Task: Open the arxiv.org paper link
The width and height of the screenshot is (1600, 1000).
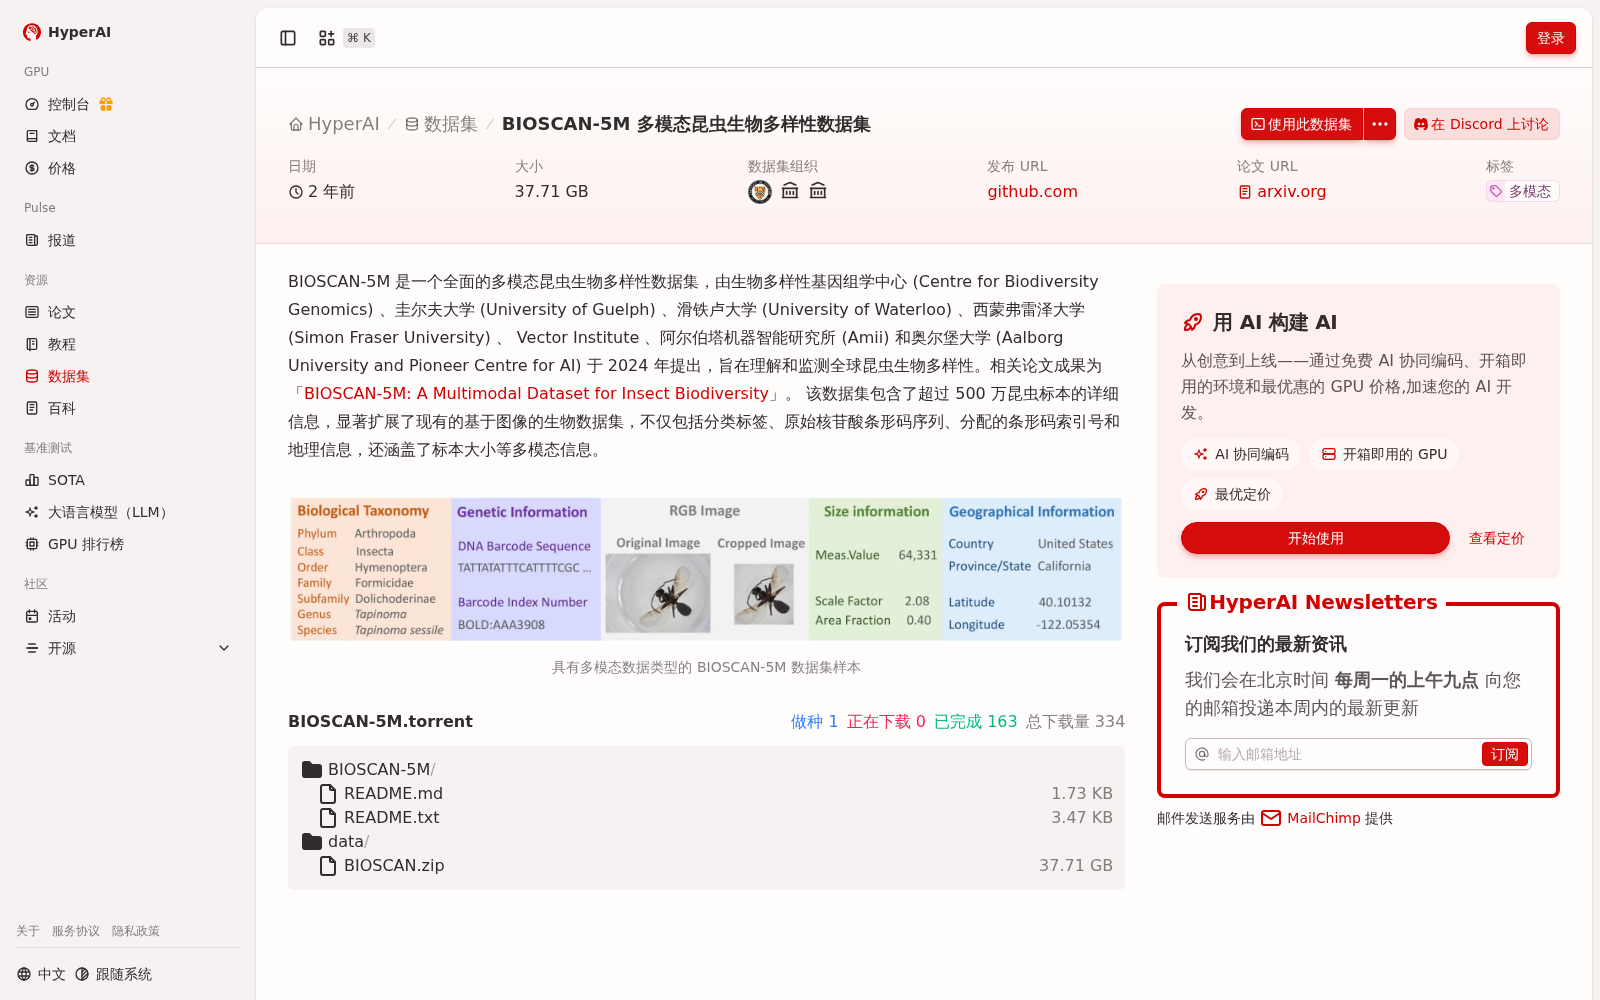Action: click(1282, 191)
